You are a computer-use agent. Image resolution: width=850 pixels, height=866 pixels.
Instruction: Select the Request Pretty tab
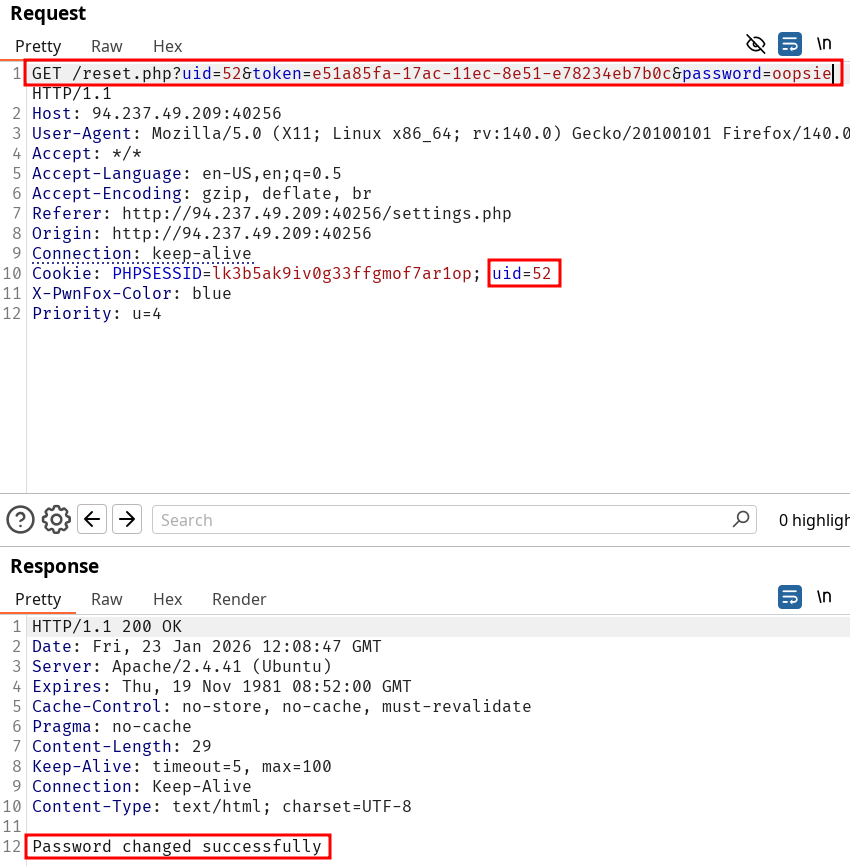[38, 46]
